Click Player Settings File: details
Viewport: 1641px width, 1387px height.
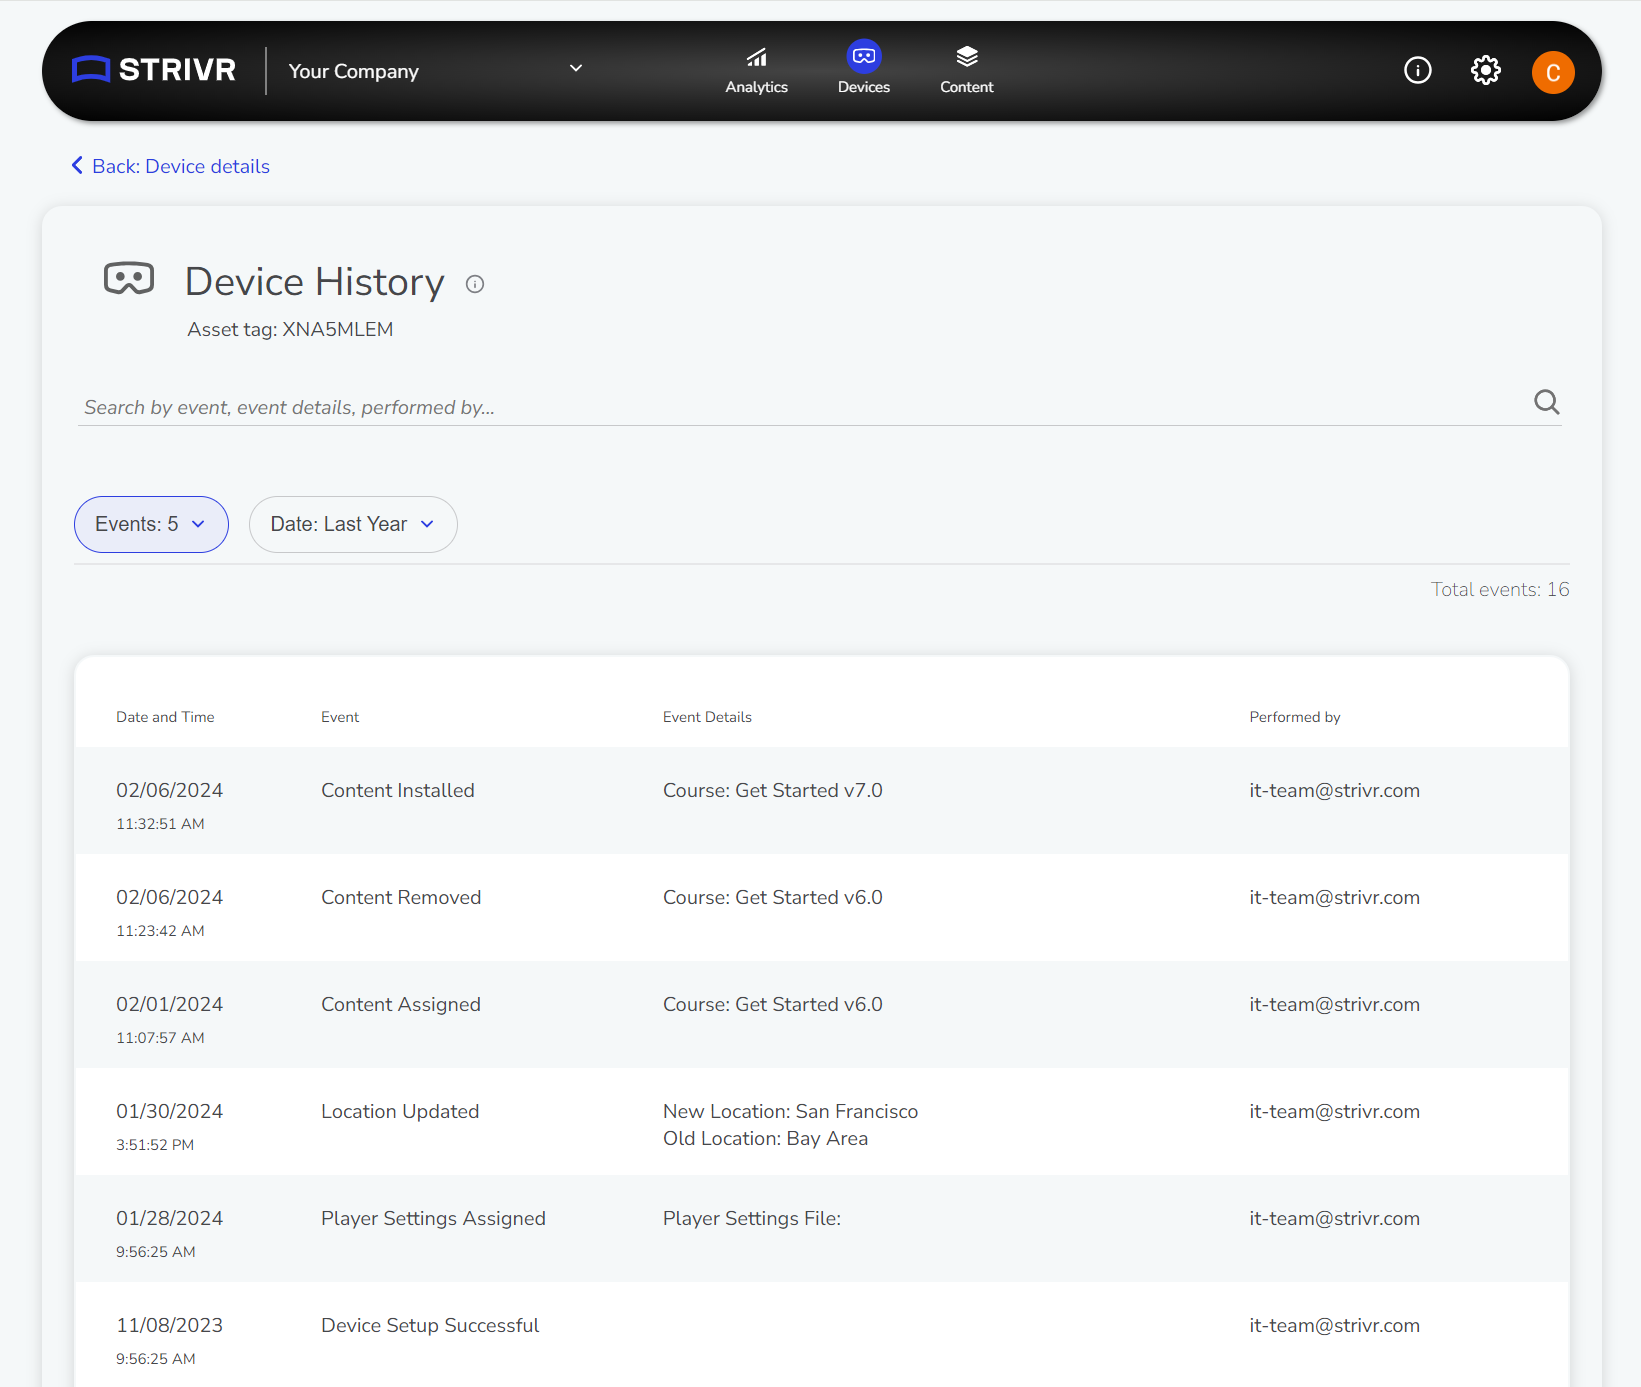coord(752,1218)
